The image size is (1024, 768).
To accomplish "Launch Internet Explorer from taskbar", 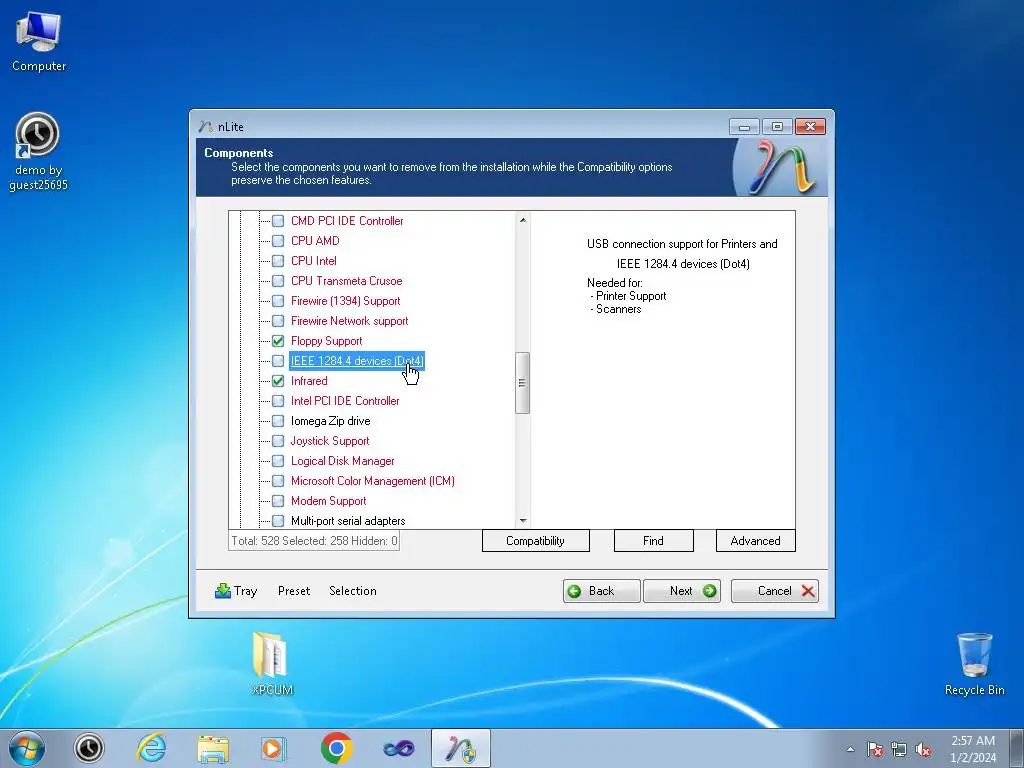I will (151, 748).
